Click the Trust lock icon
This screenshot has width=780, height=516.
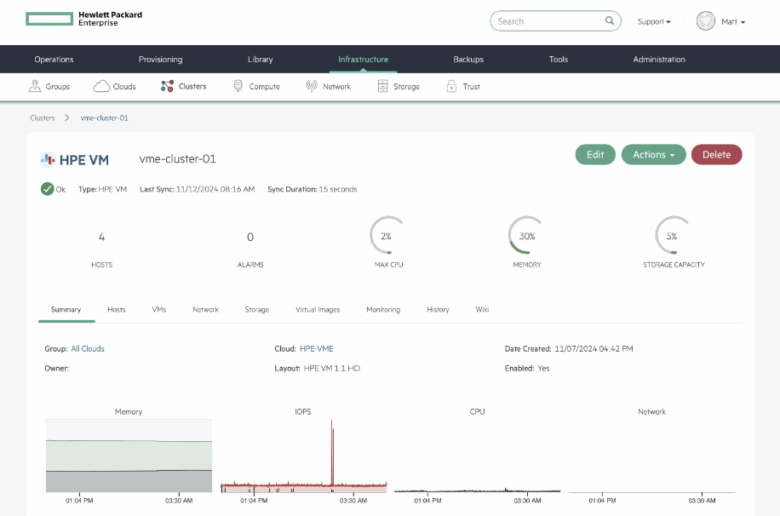click(450, 87)
